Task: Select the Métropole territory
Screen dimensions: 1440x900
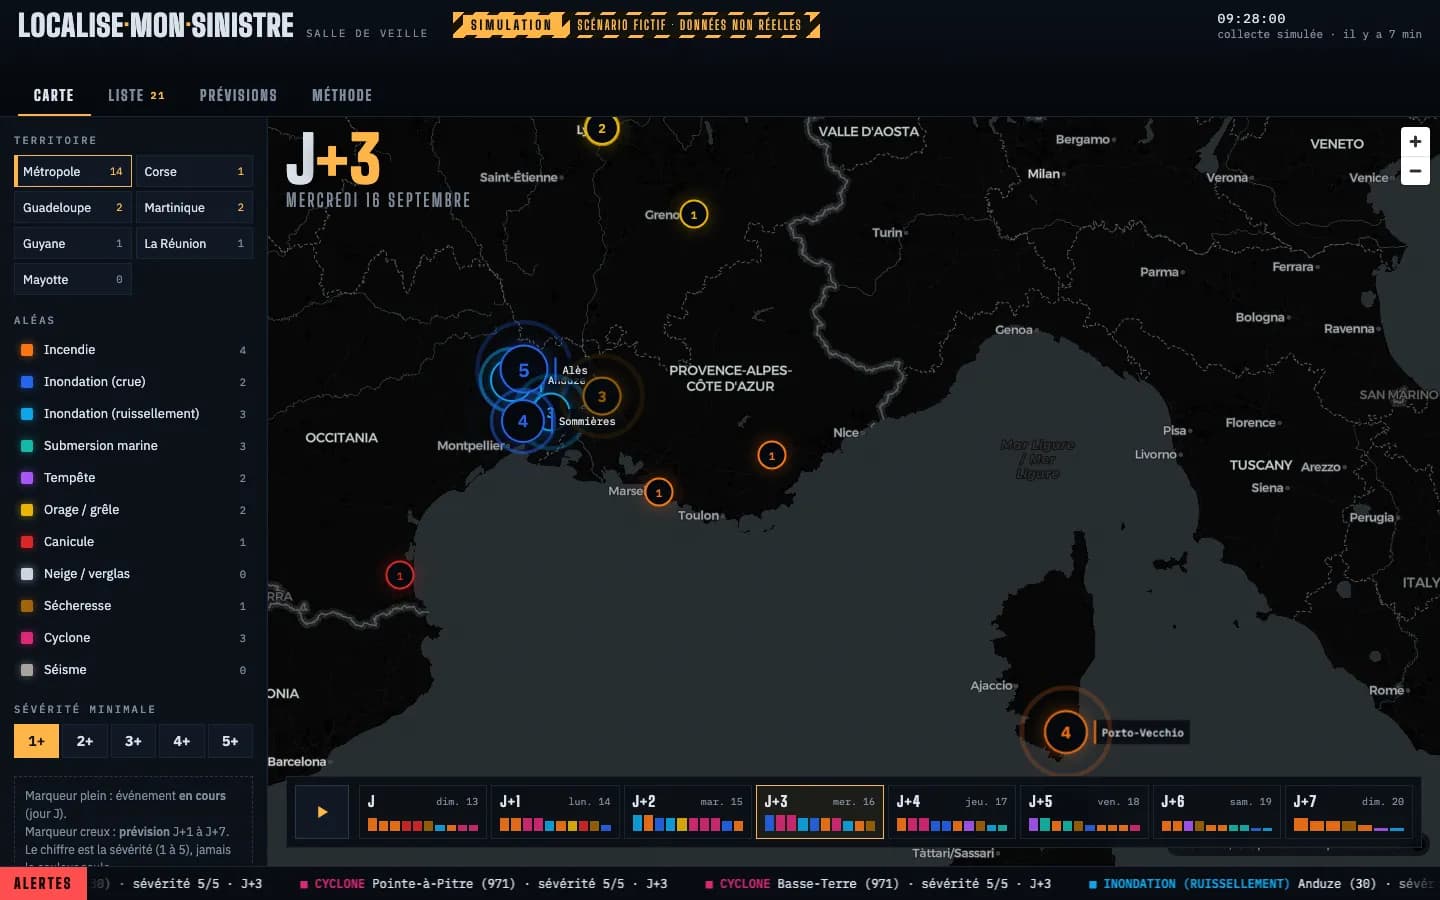Action: 73,171
